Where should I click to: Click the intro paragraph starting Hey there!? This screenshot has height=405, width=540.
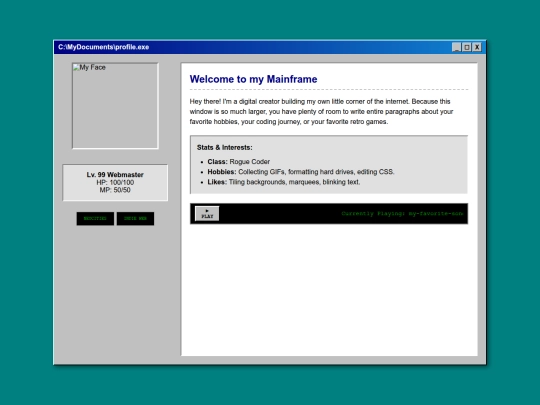pos(321,112)
